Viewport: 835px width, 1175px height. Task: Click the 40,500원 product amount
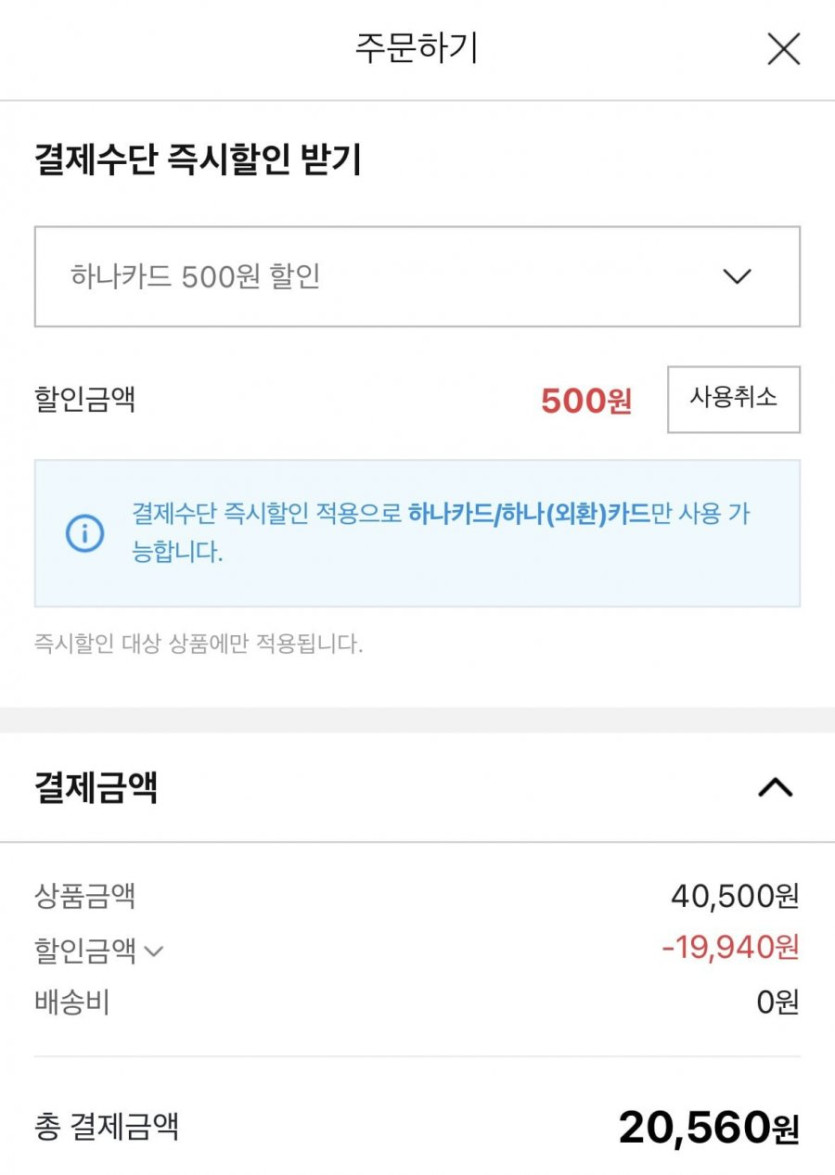735,896
